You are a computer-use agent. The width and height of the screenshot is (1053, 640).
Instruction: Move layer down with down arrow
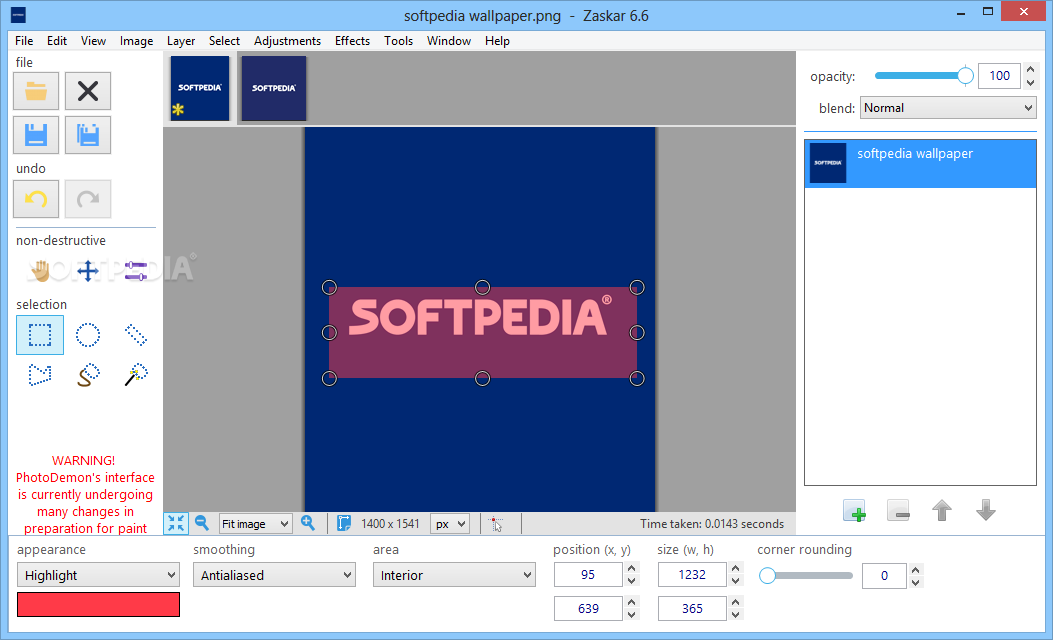[986, 510]
